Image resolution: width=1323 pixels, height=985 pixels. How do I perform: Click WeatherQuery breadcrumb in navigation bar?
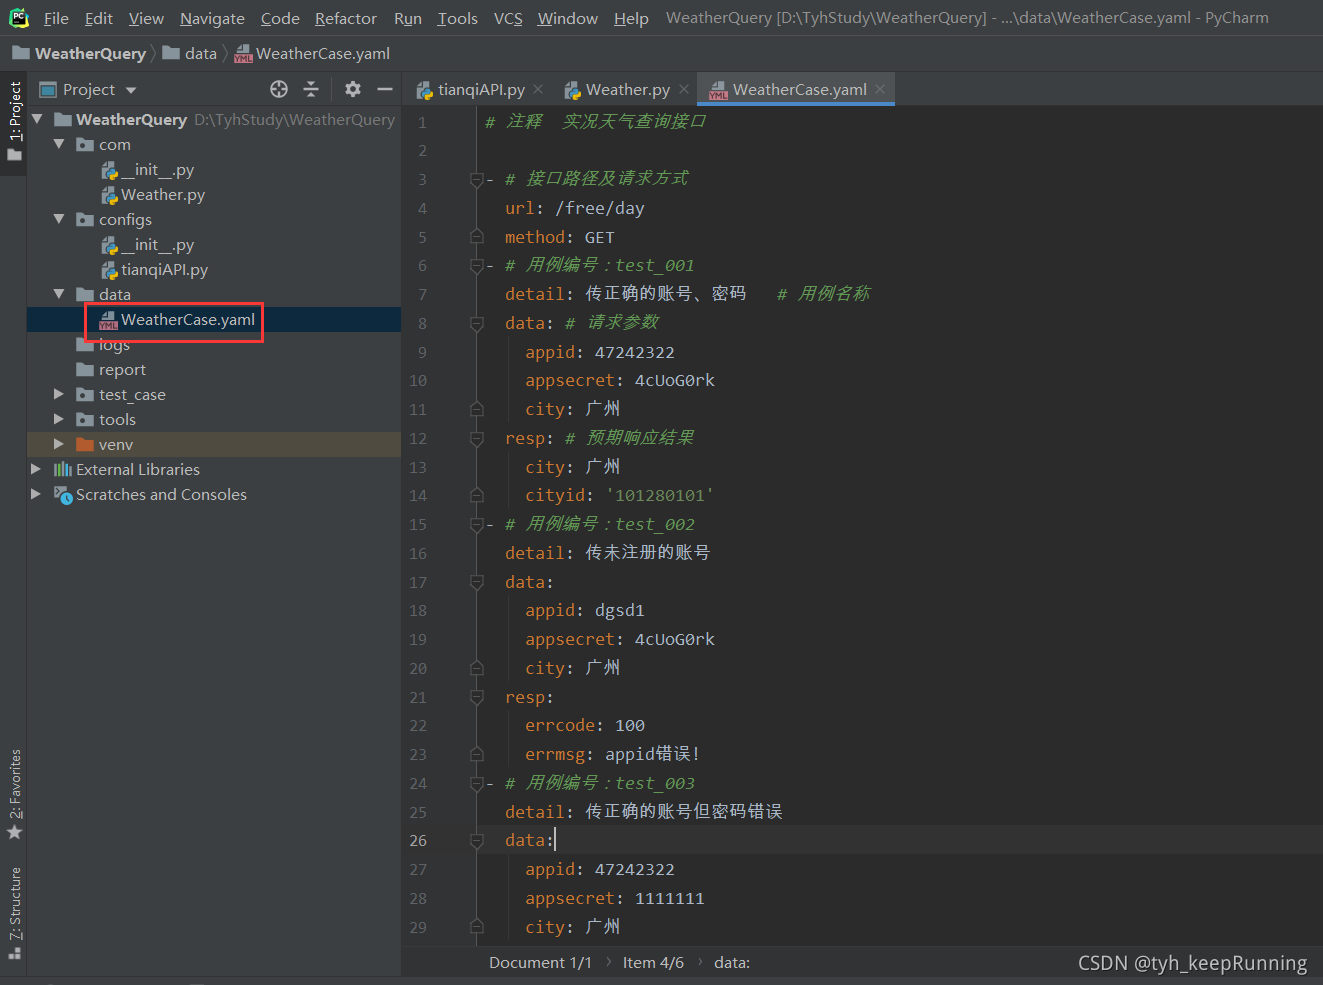(79, 53)
